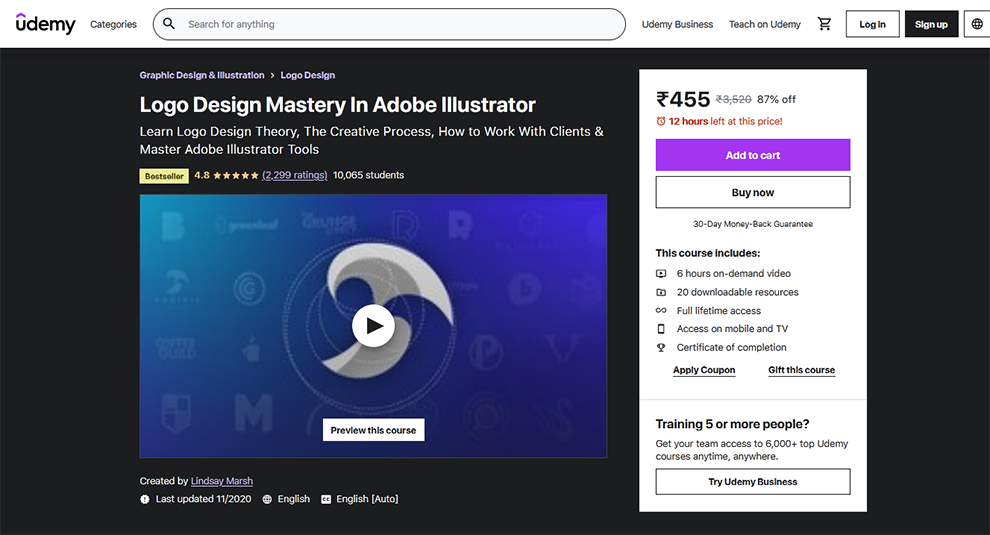Go to Graphic Design & Illustration breadcrumb
The width and height of the screenshot is (990, 535).
pos(202,75)
